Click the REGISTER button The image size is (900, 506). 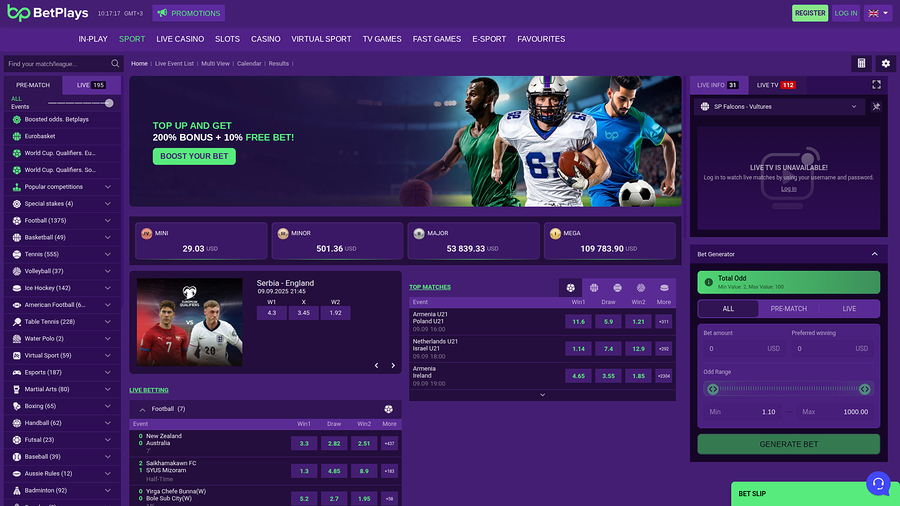pyautogui.click(x=810, y=13)
